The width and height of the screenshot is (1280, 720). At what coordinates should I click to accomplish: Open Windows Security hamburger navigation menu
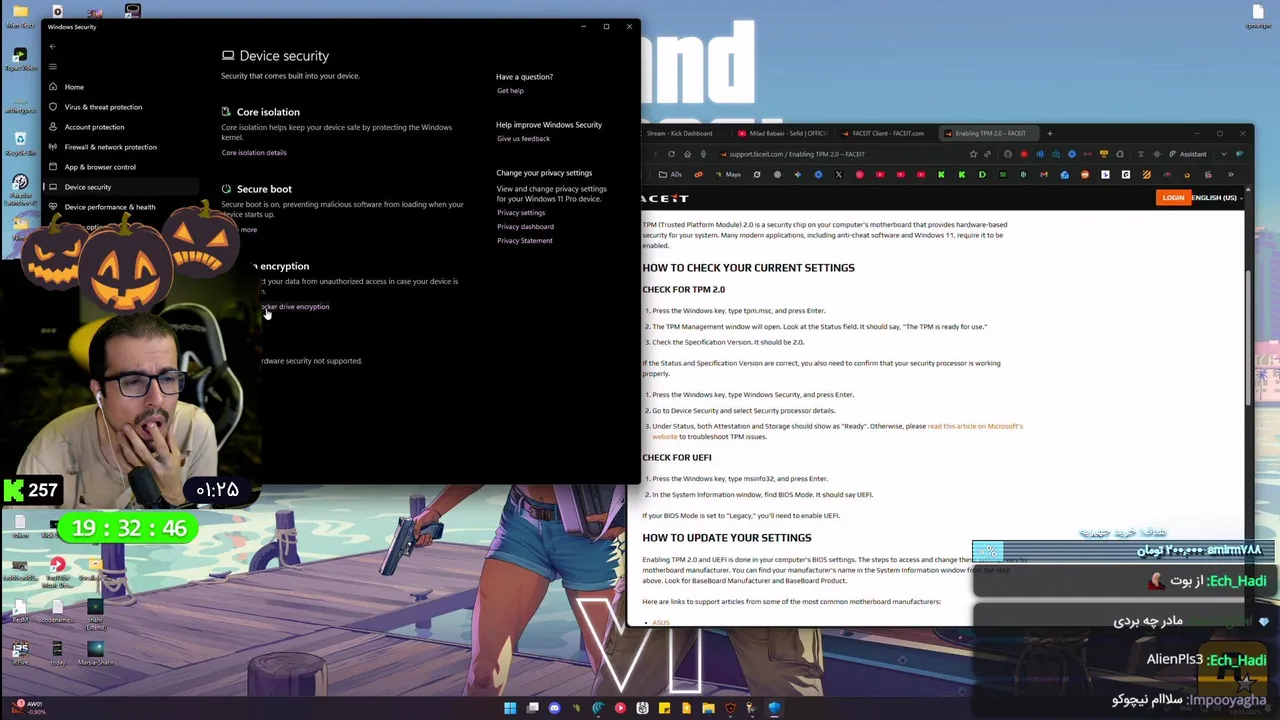pyautogui.click(x=53, y=67)
